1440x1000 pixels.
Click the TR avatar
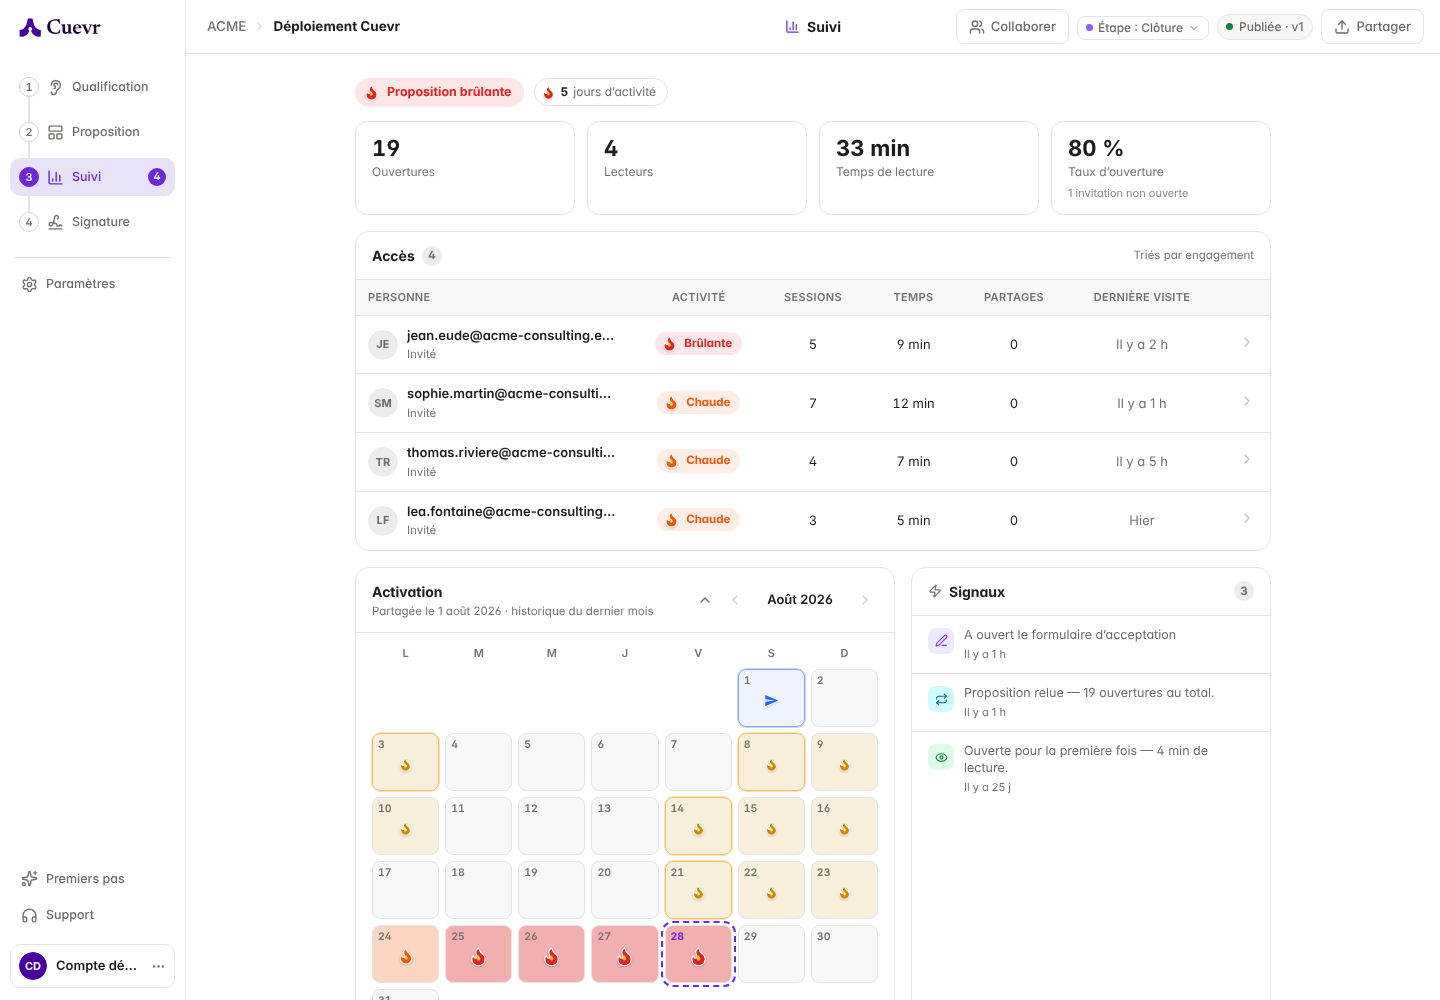tap(383, 462)
